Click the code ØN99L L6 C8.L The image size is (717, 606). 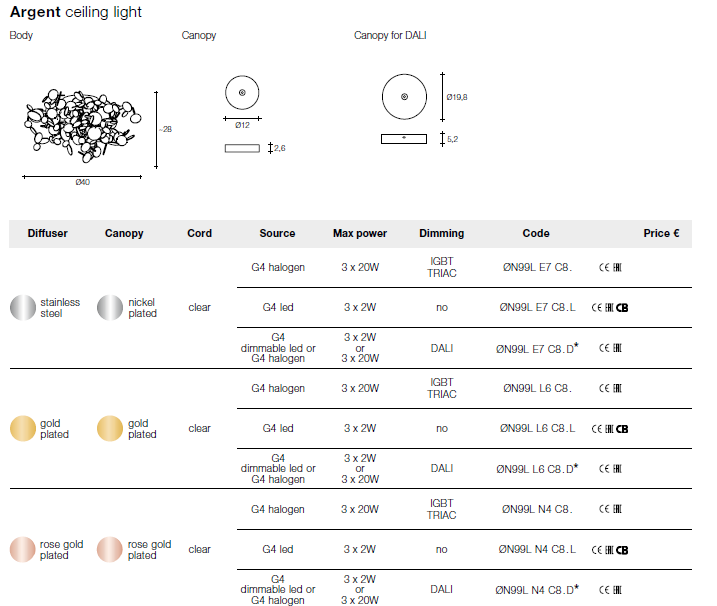pos(537,429)
